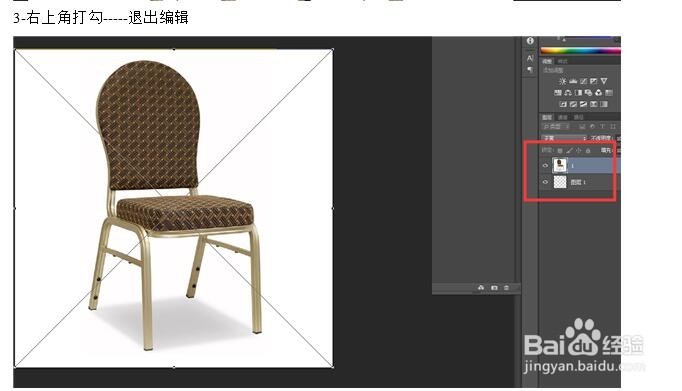Viewport: 682px width, 391px height.
Task: Open the blend mode dropdown (正常)
Action: click(565, 139)
